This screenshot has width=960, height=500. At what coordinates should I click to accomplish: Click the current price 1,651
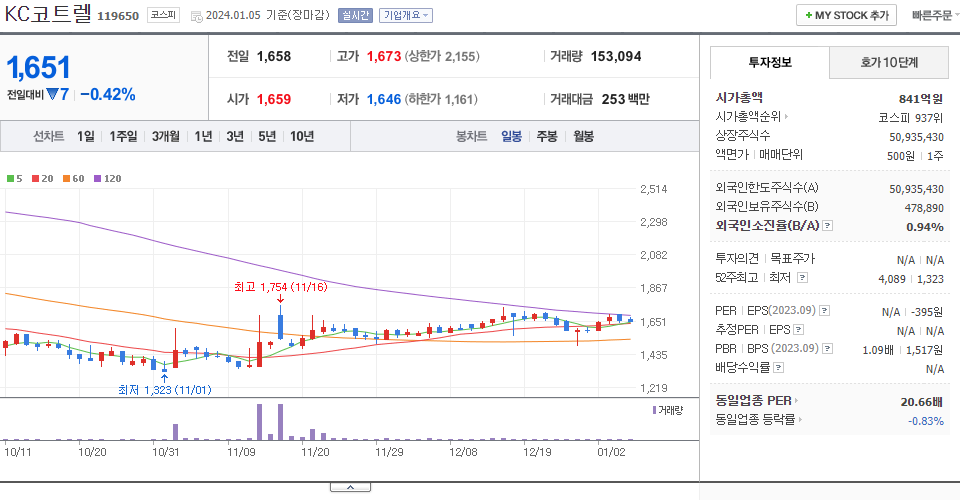(39, 67)
